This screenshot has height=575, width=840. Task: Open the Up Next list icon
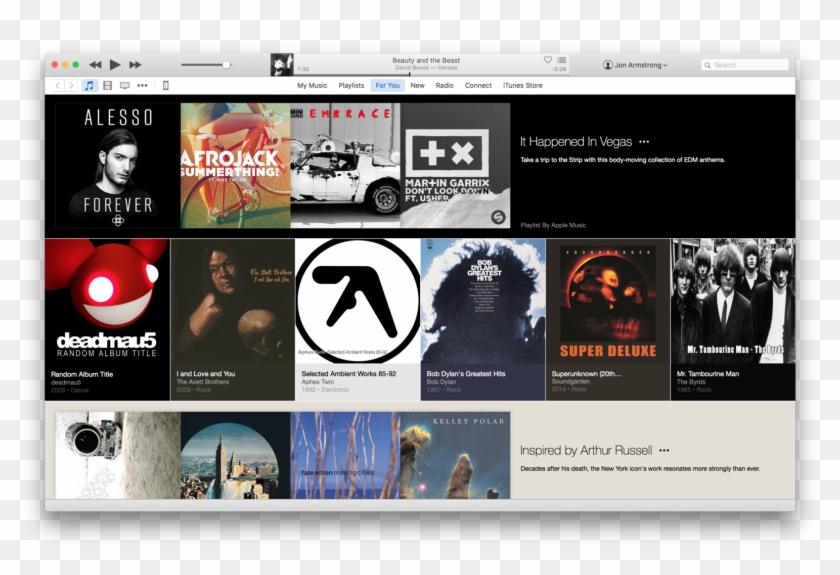561,60
